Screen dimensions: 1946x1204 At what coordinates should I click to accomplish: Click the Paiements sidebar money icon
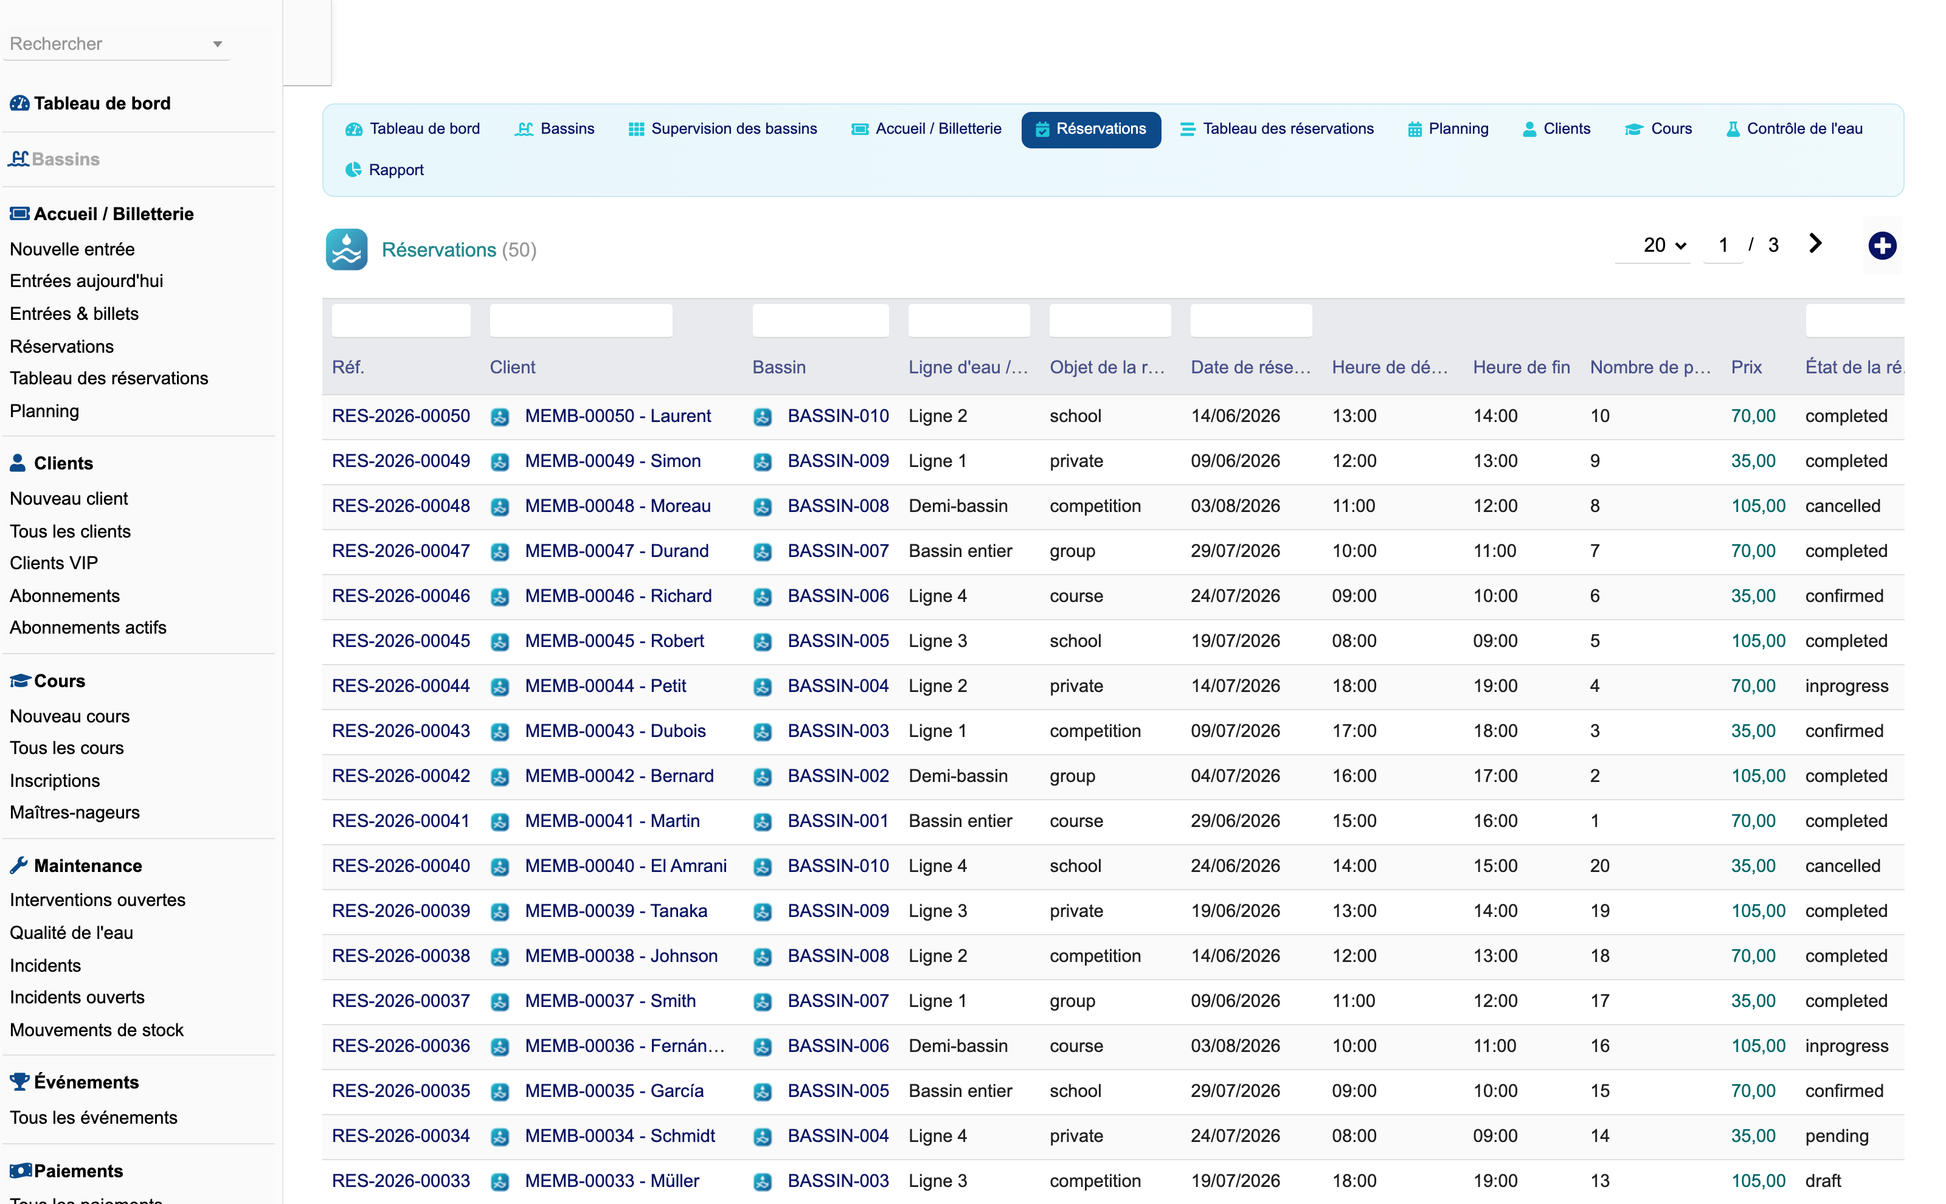point(19,1171)
